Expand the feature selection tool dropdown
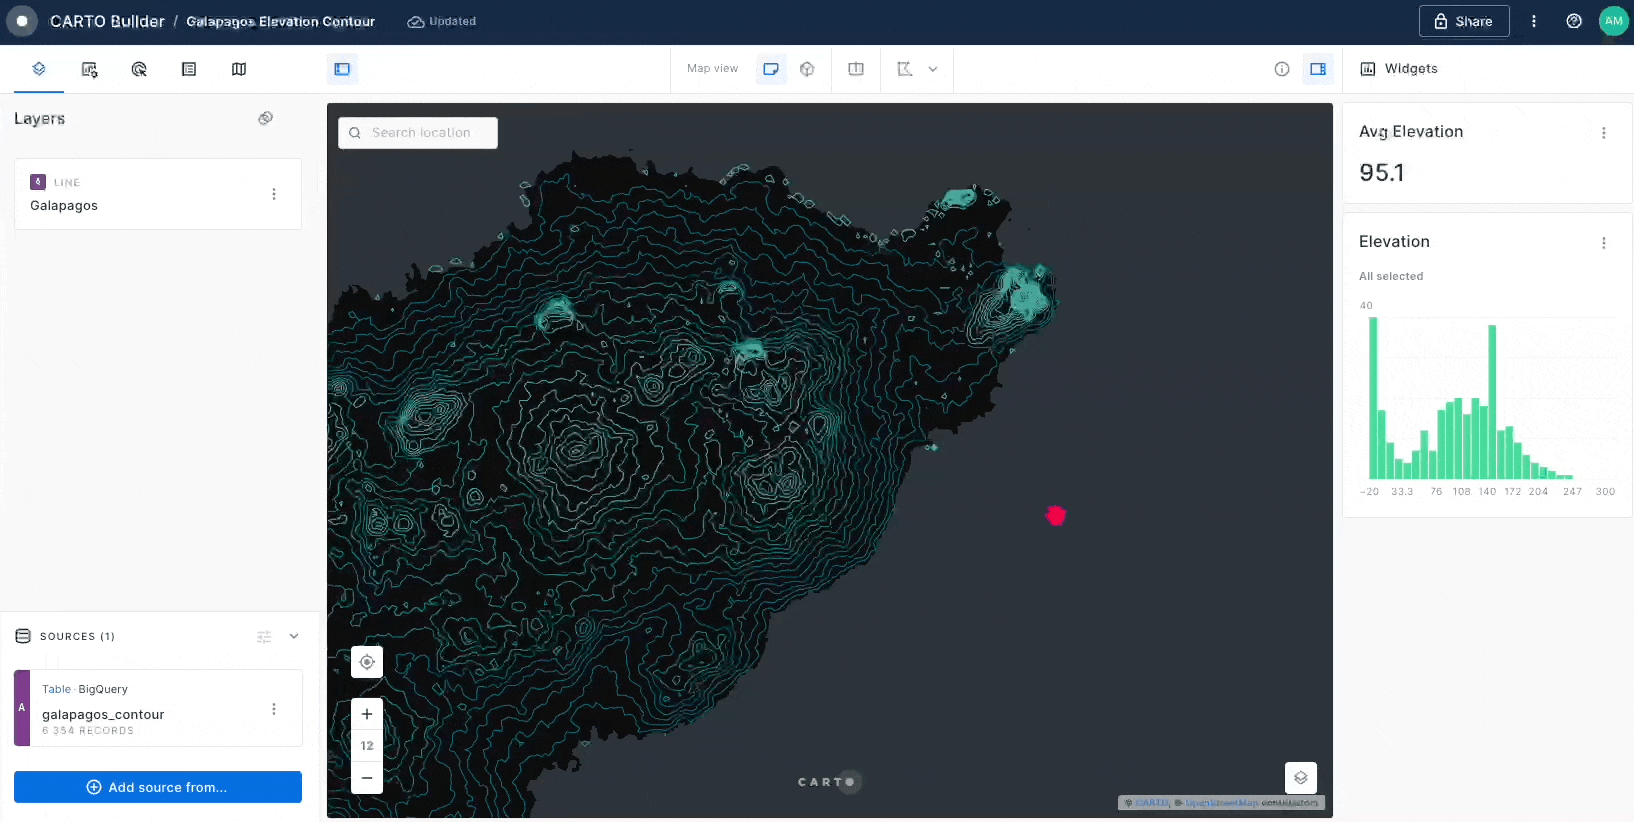Image resolution: width=1634 pixels, height=822 pixels. pos(933,69)
